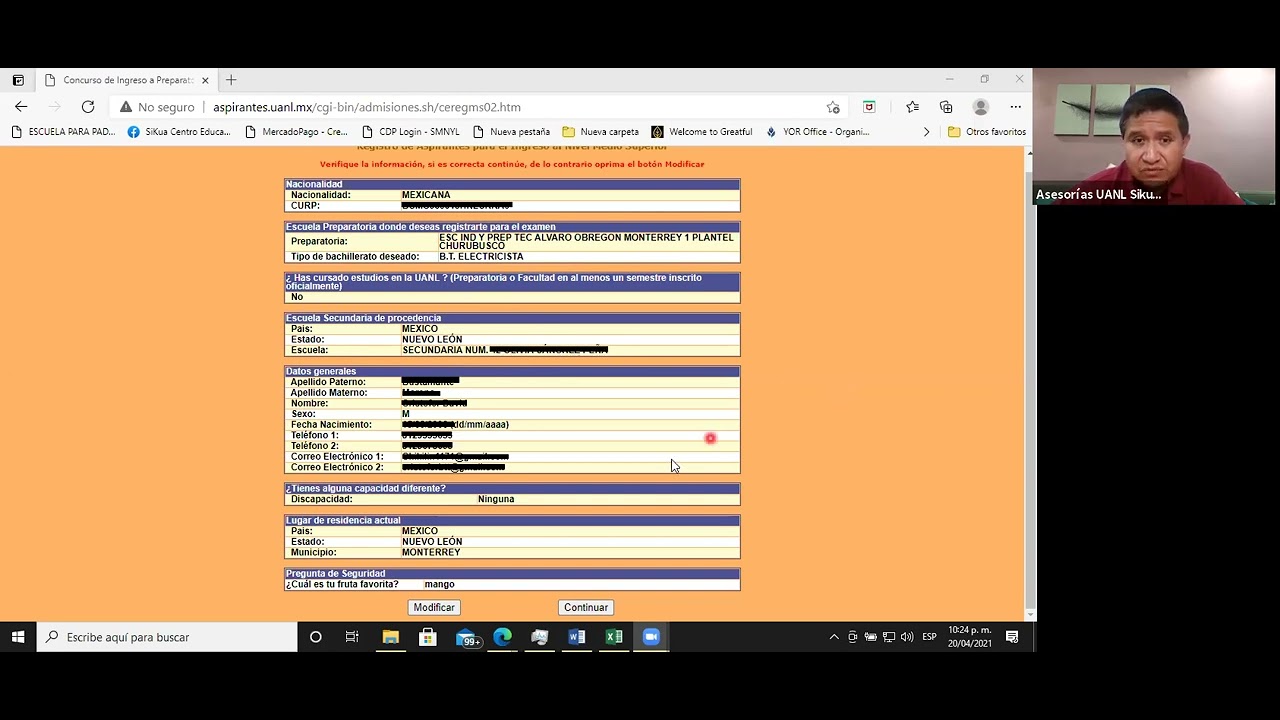Open the notification center icon
Image resolution: width=1280 pixels, height=720 pixels.
[1012, 637]
